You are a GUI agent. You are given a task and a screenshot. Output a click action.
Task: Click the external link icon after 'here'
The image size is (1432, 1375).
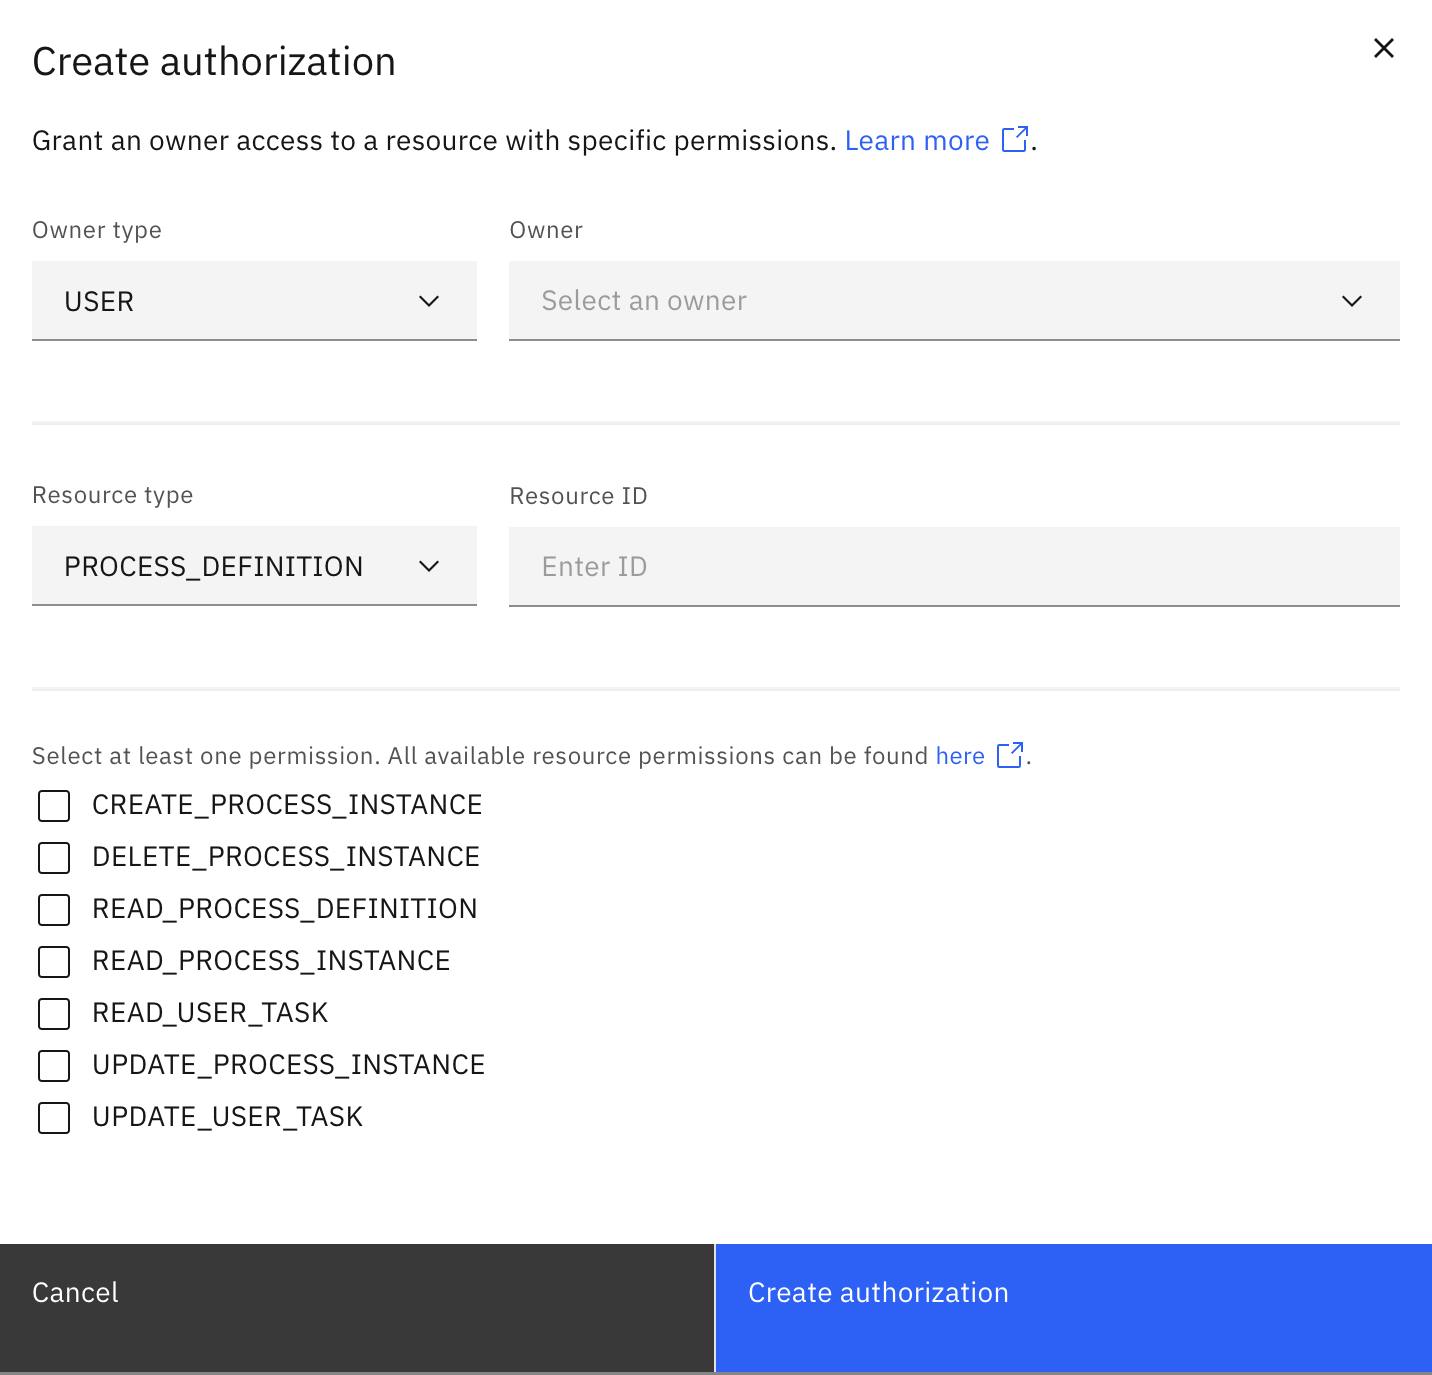point(1010,755)
